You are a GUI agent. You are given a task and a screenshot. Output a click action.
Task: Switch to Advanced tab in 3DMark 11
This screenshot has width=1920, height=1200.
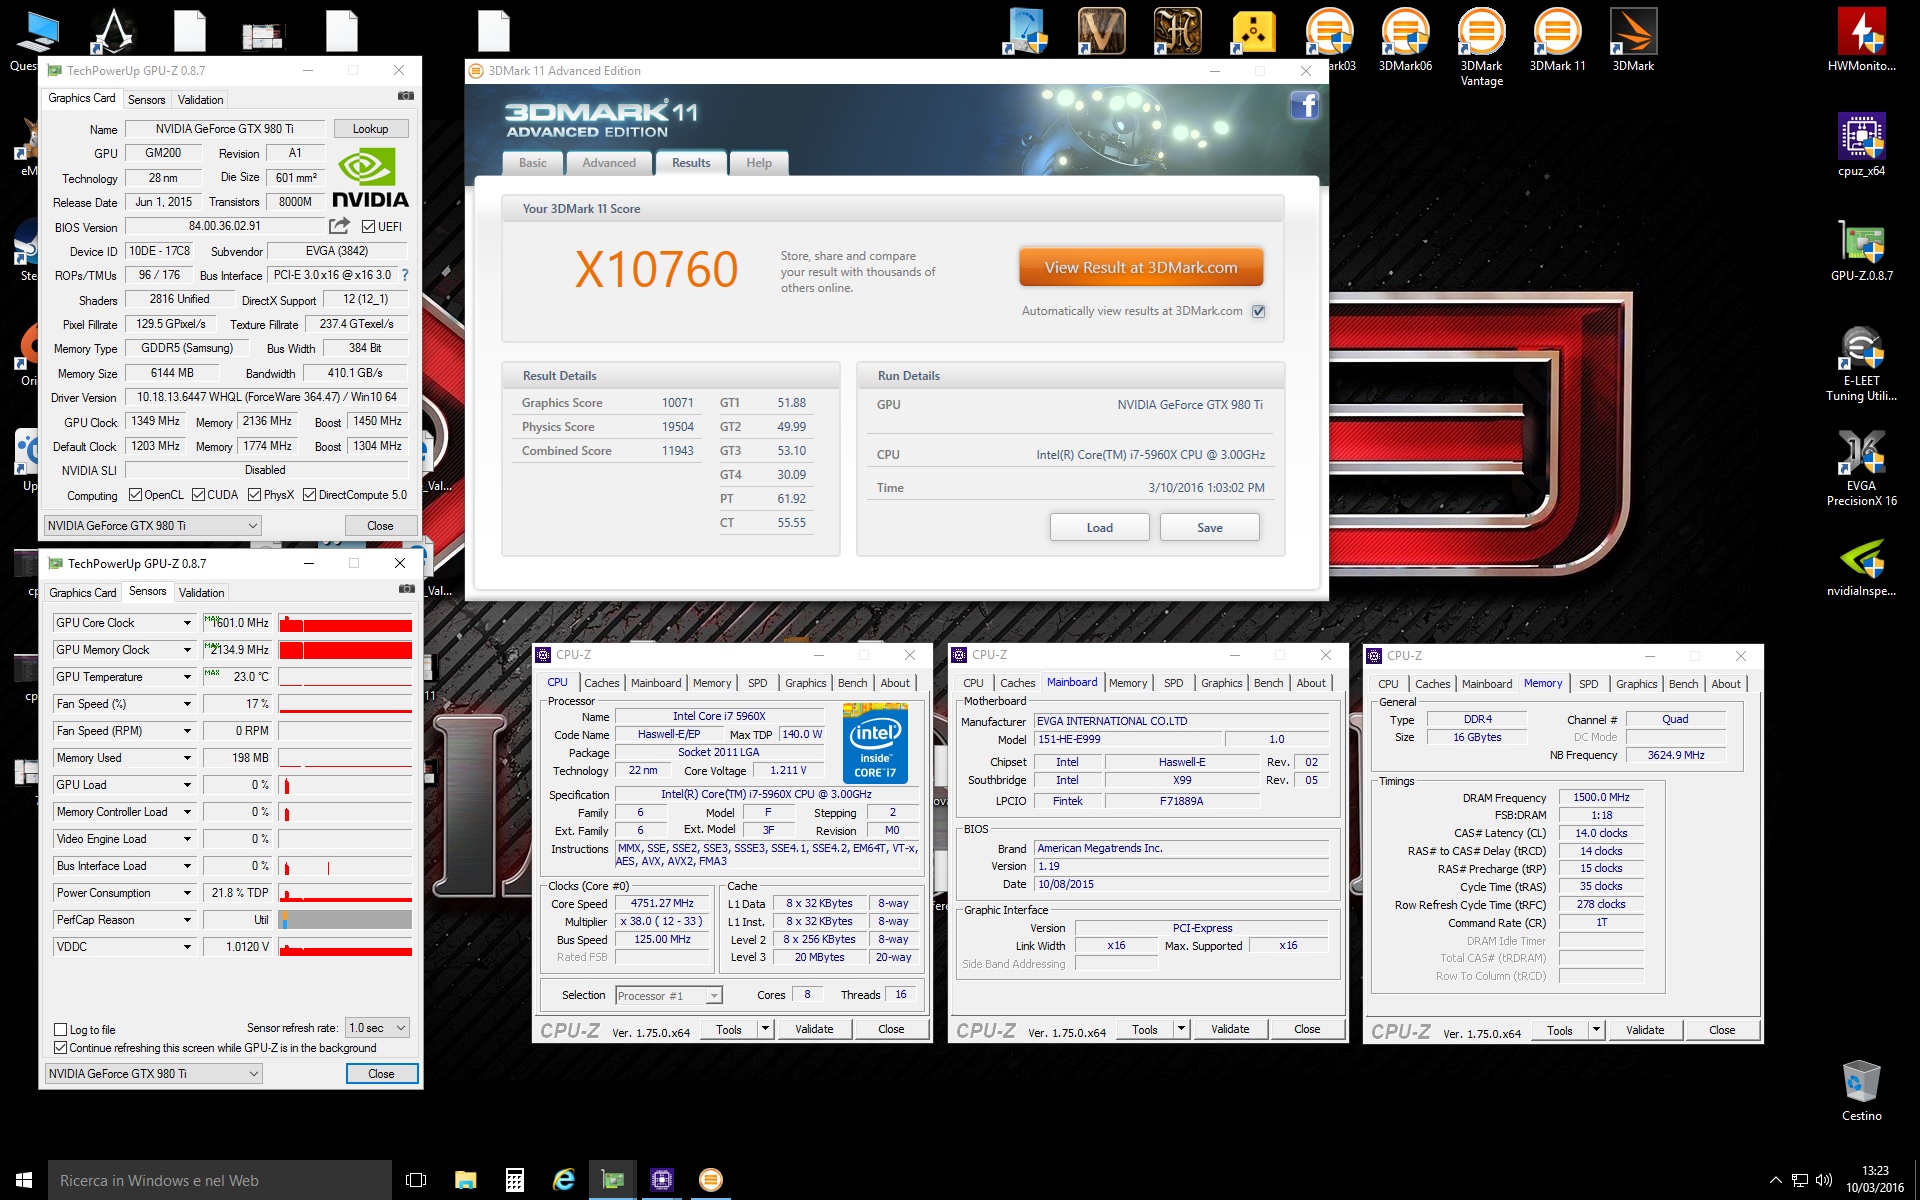[x=609, y=163]
